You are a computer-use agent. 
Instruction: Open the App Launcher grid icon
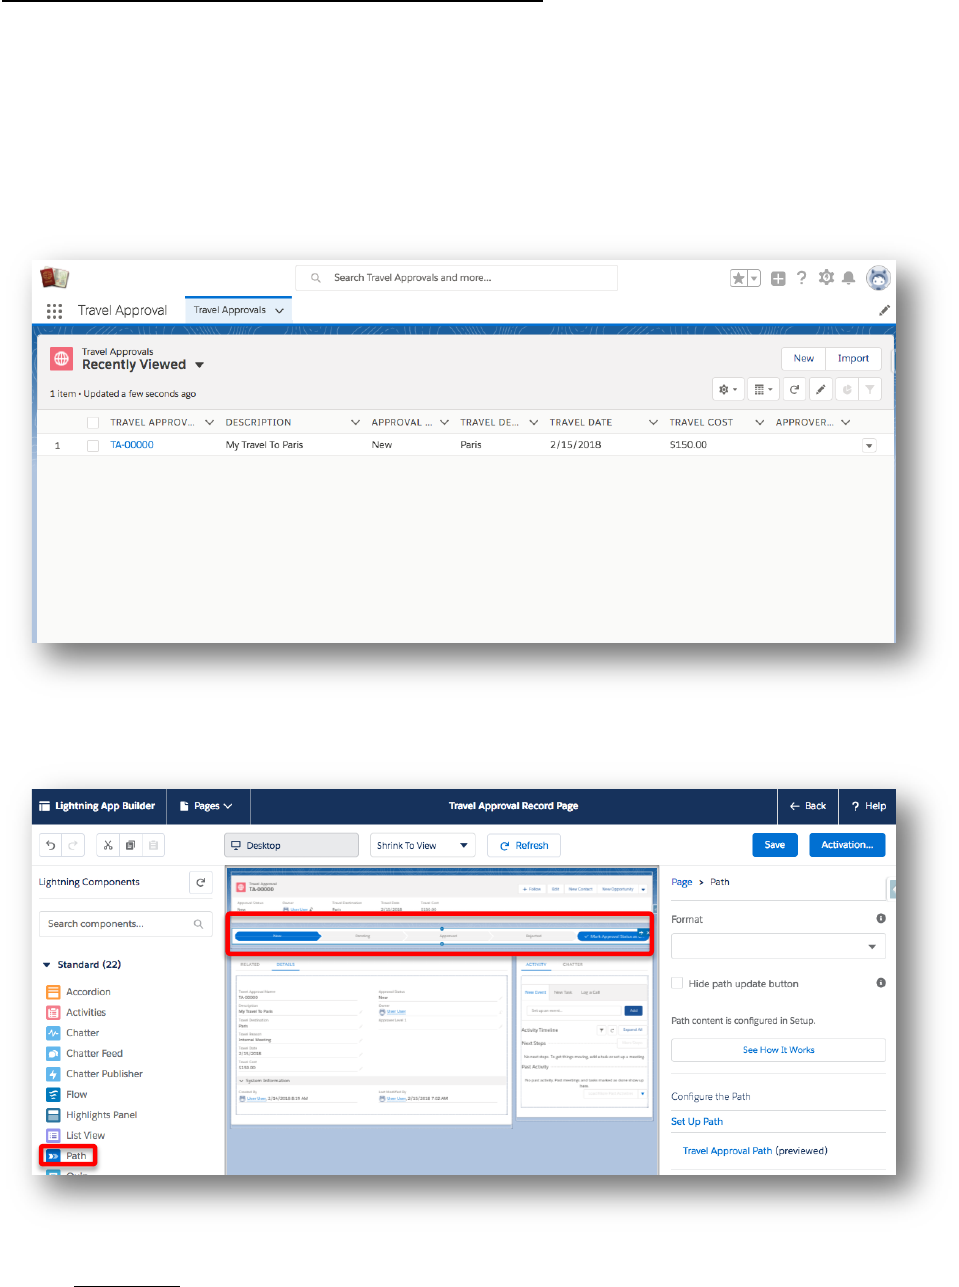point(54,311)
